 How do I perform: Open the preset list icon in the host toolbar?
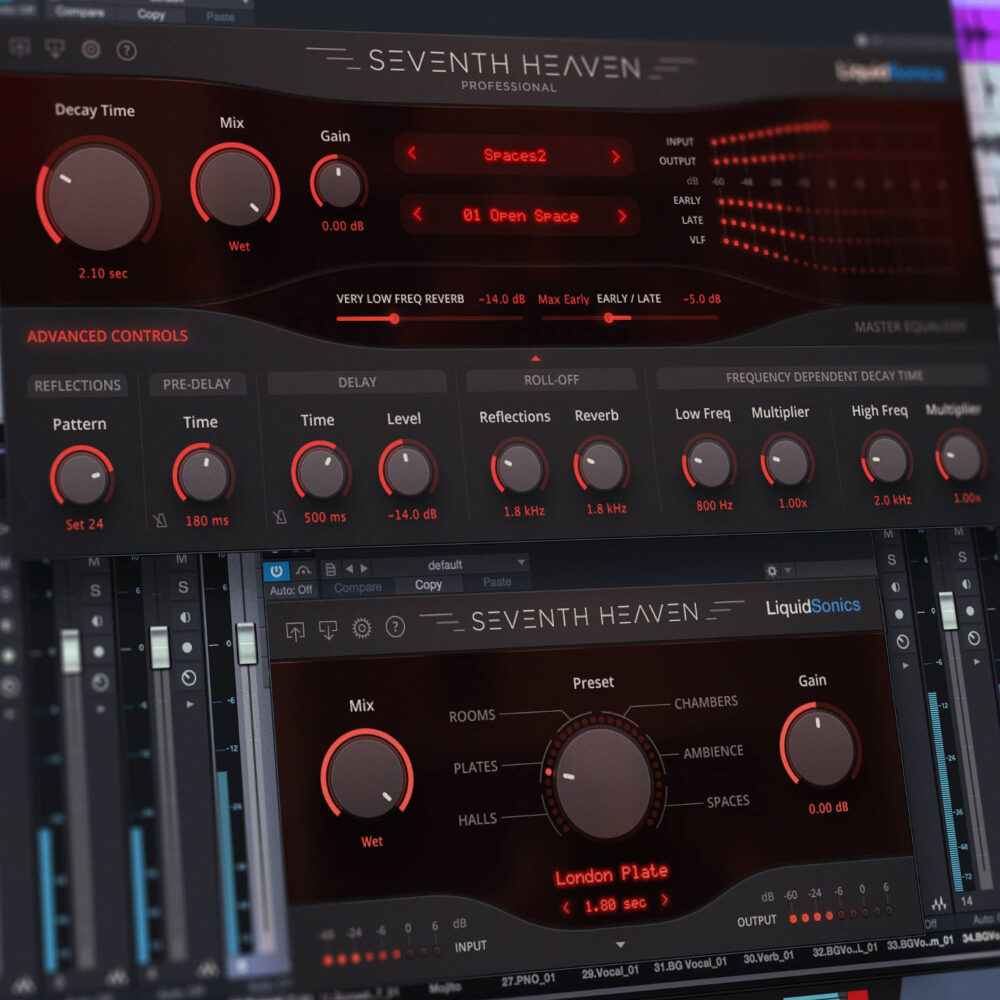click(331, 567)
